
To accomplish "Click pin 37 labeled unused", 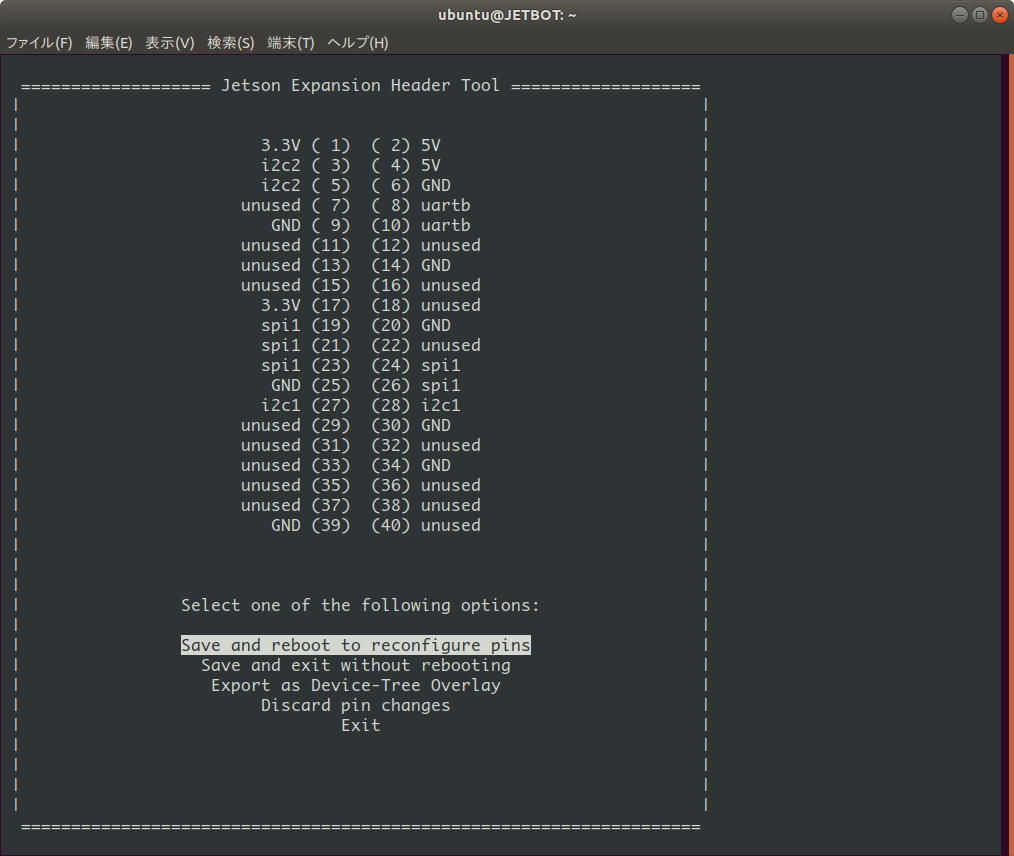I will pyautogui.click(x=296, y=506).
